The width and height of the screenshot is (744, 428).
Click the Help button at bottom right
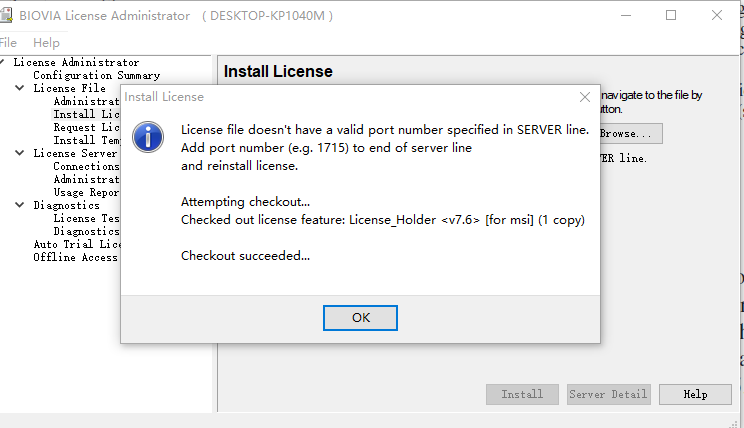click(x=695, y=394)
